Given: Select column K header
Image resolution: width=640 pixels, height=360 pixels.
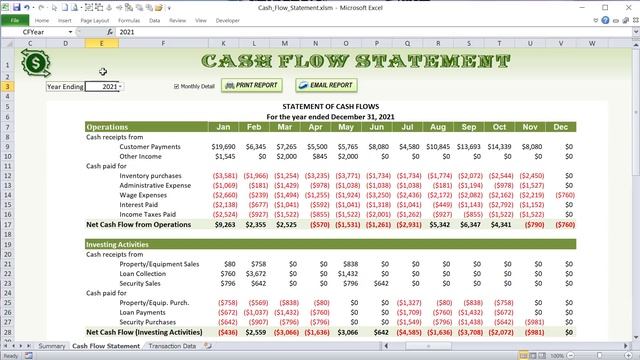Looking at the screenshot, I should pyautogui.click(x=223, y=43).
